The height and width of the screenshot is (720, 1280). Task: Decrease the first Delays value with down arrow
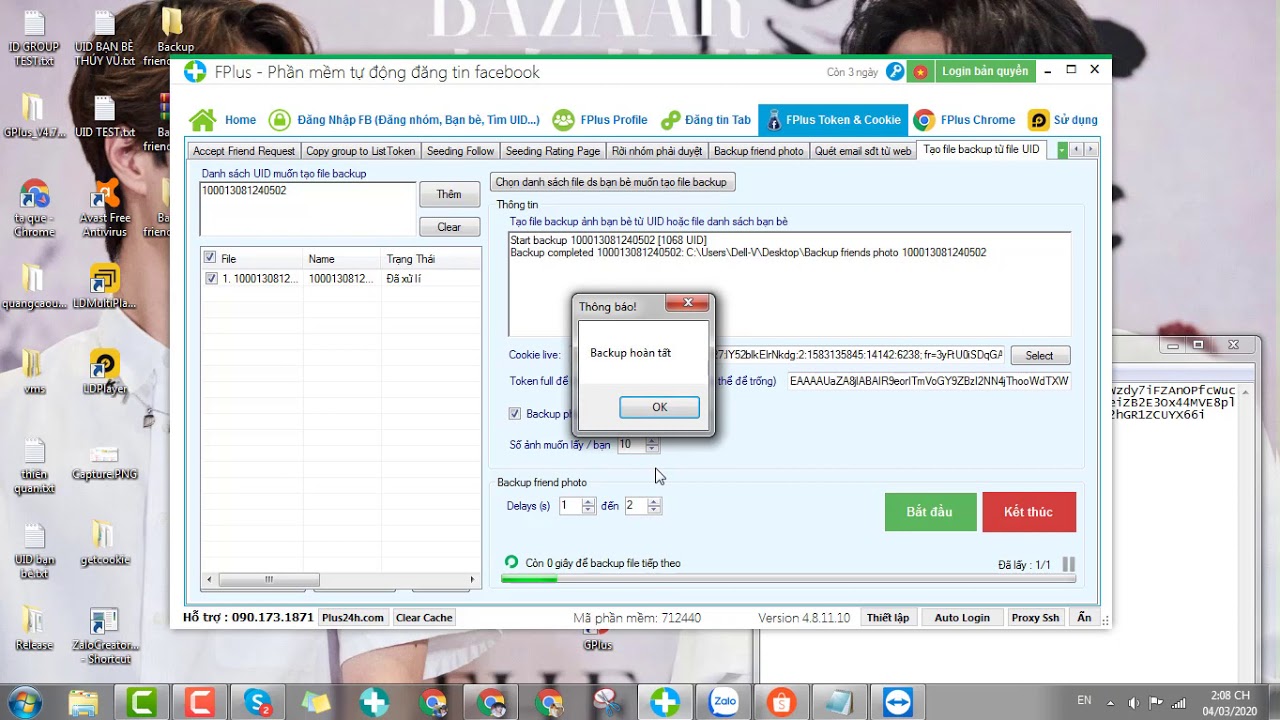coord(588,510)
